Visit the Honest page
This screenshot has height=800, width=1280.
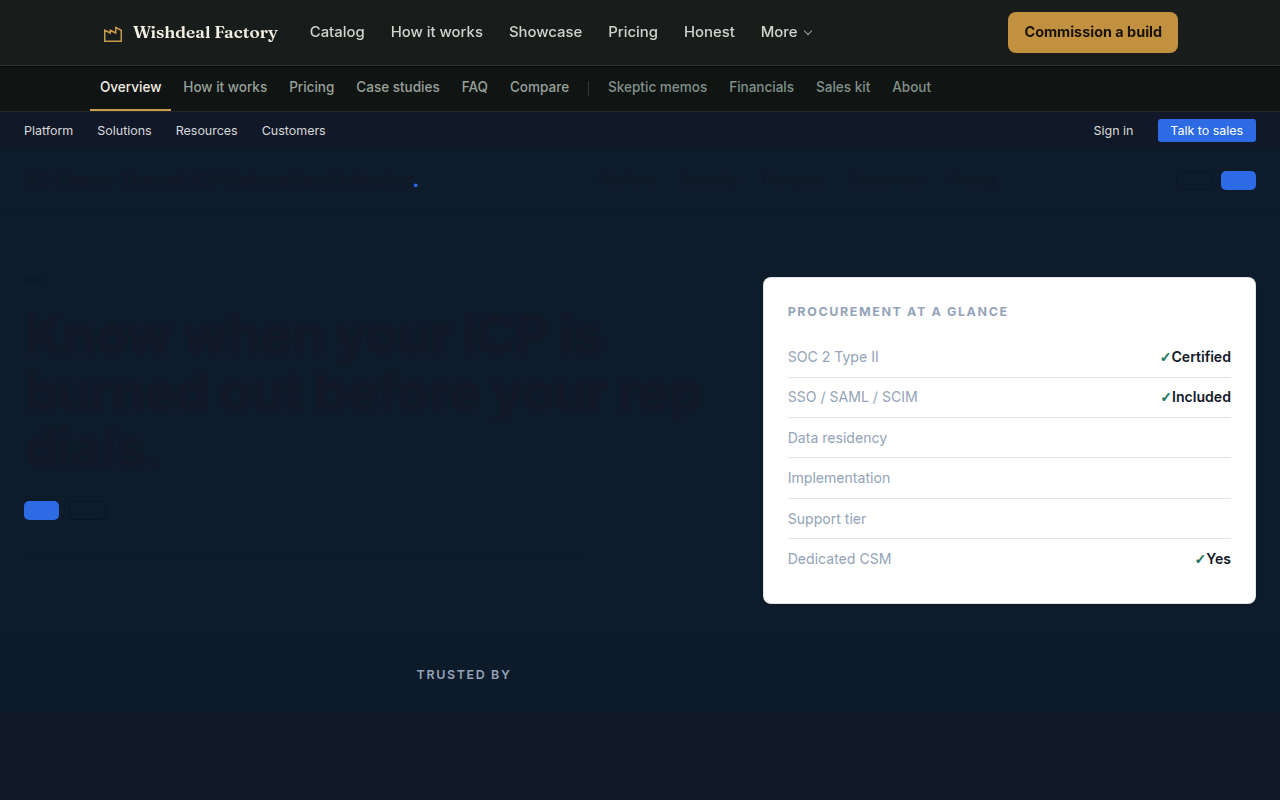pyautogui.click(x=709, y=32)
